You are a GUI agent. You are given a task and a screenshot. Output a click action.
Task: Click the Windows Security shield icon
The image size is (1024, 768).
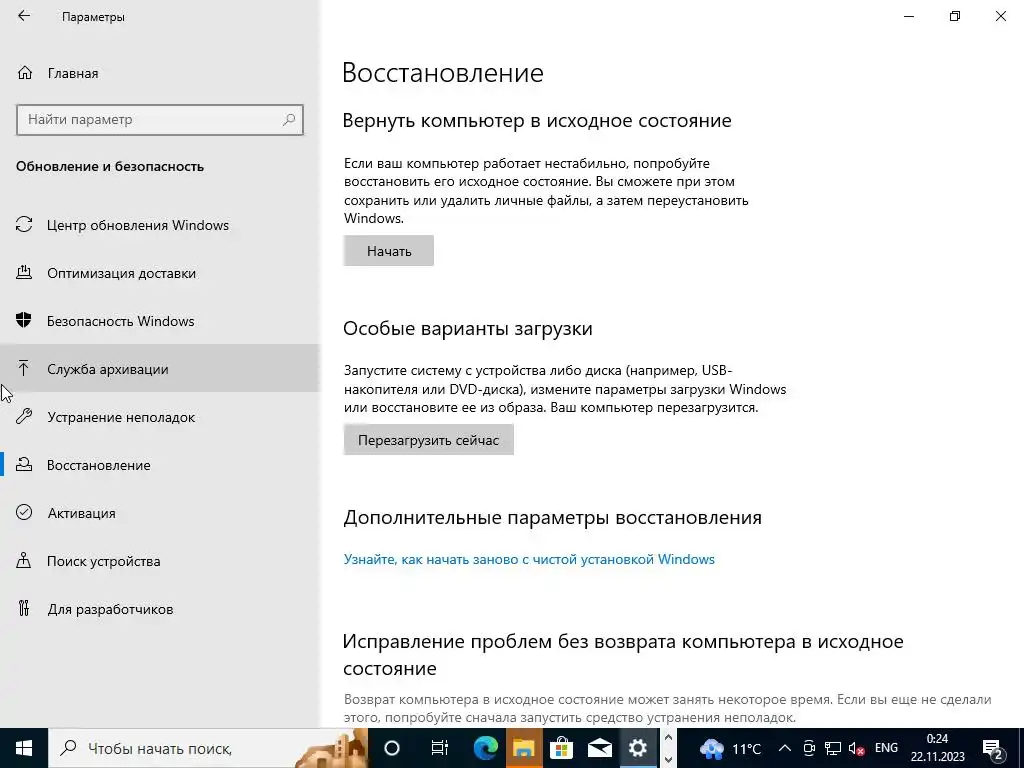(x=24, y=320)
